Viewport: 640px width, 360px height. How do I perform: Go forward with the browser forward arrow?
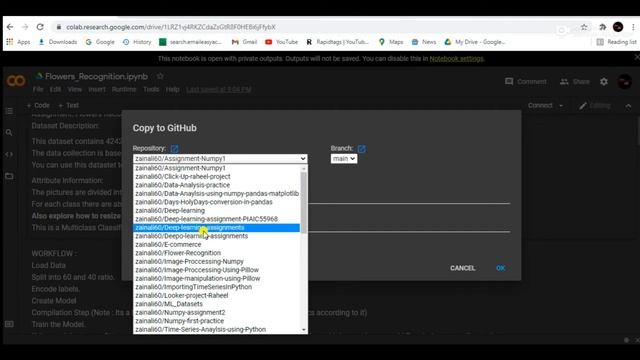click(x=25, y=27)
